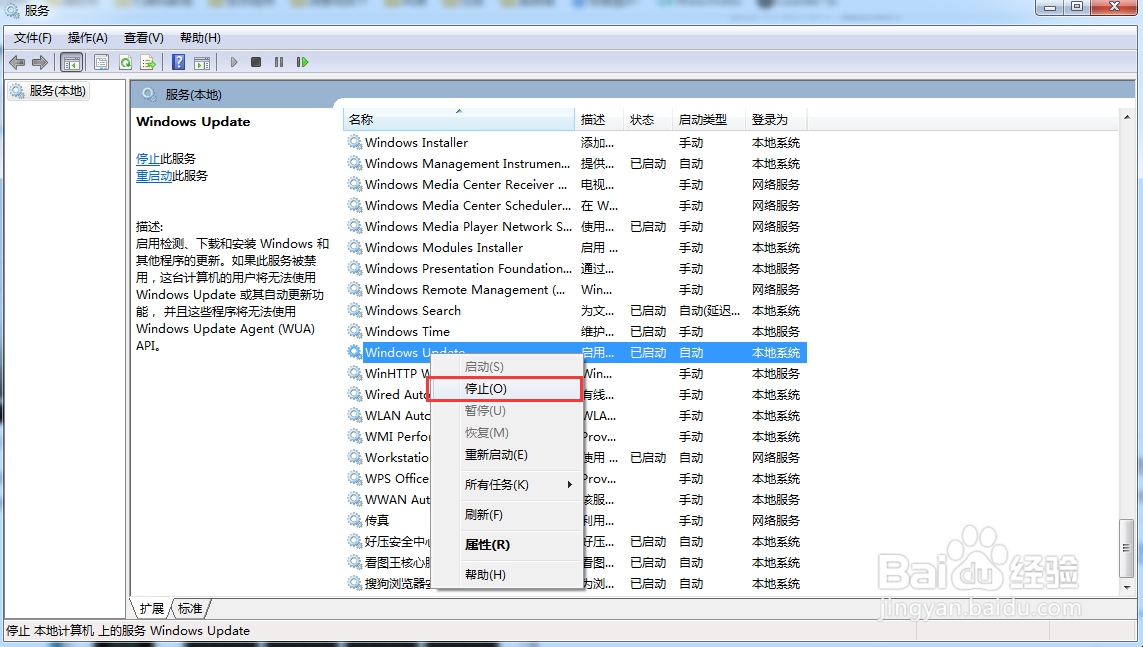Sort by the 名称 column header
The width and height of the screenshot is (1143, 647).
(459, 119)
